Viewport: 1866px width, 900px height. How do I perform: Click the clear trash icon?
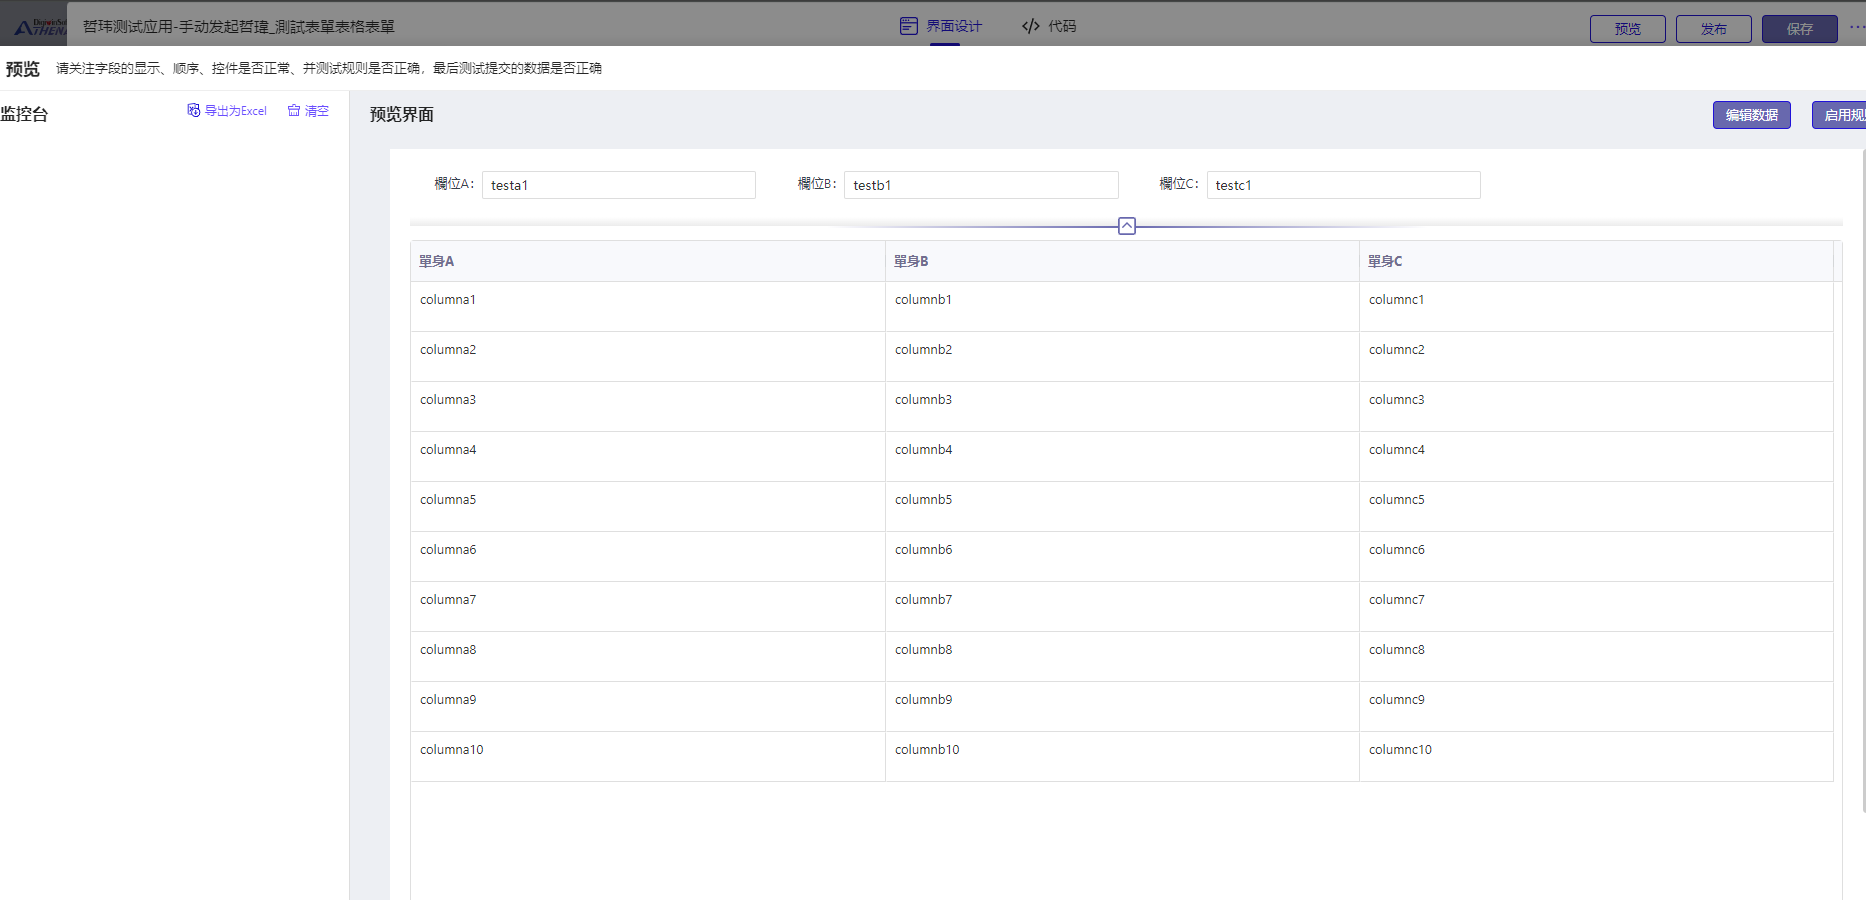294,110
